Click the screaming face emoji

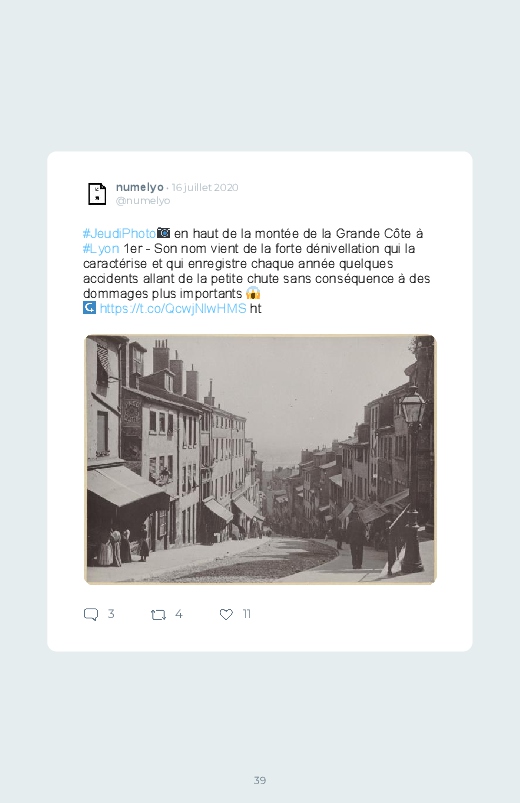pyautogui.click(x=253, y=293)
